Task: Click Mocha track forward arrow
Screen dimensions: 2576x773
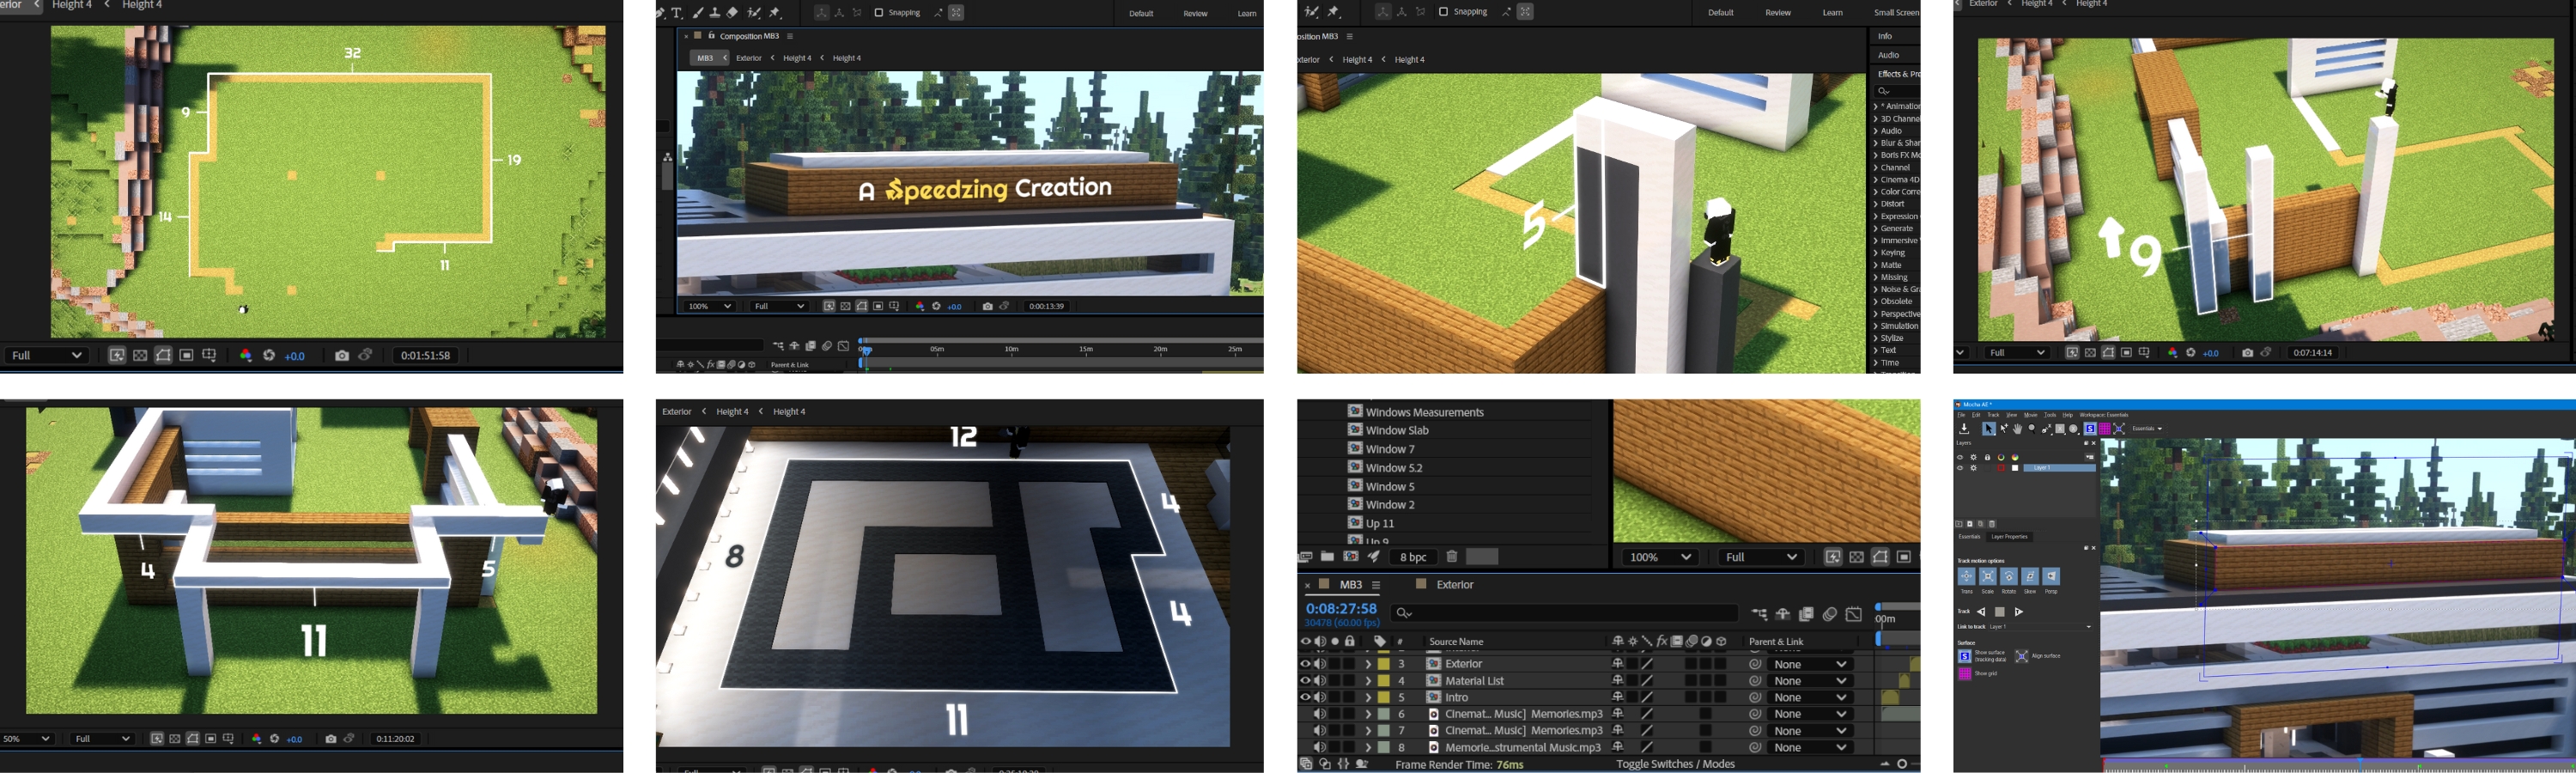Action: (x=2019, y=612)
